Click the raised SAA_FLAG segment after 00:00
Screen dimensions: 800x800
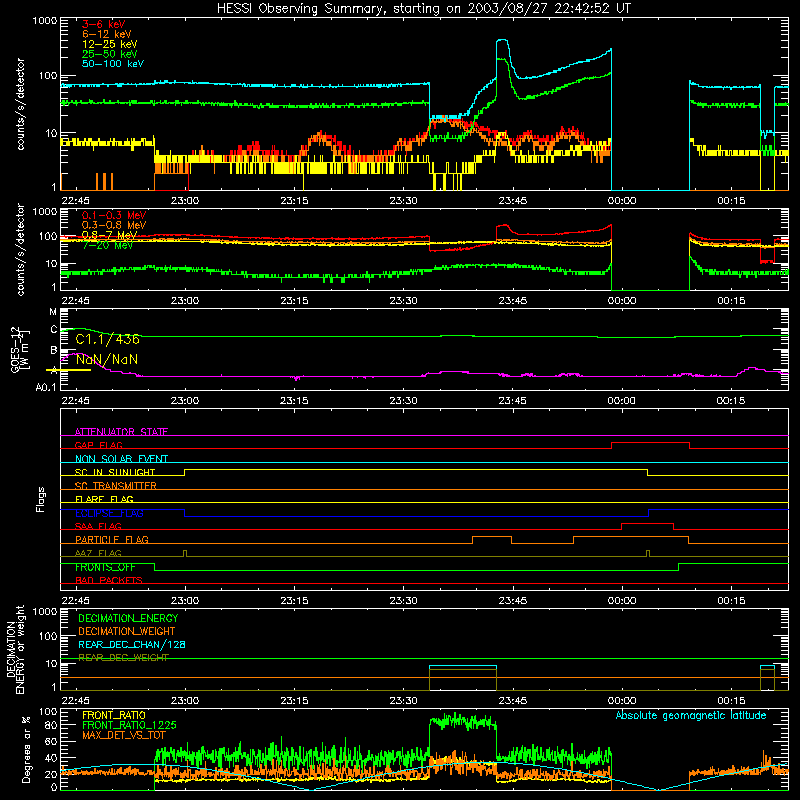(647, 524)
